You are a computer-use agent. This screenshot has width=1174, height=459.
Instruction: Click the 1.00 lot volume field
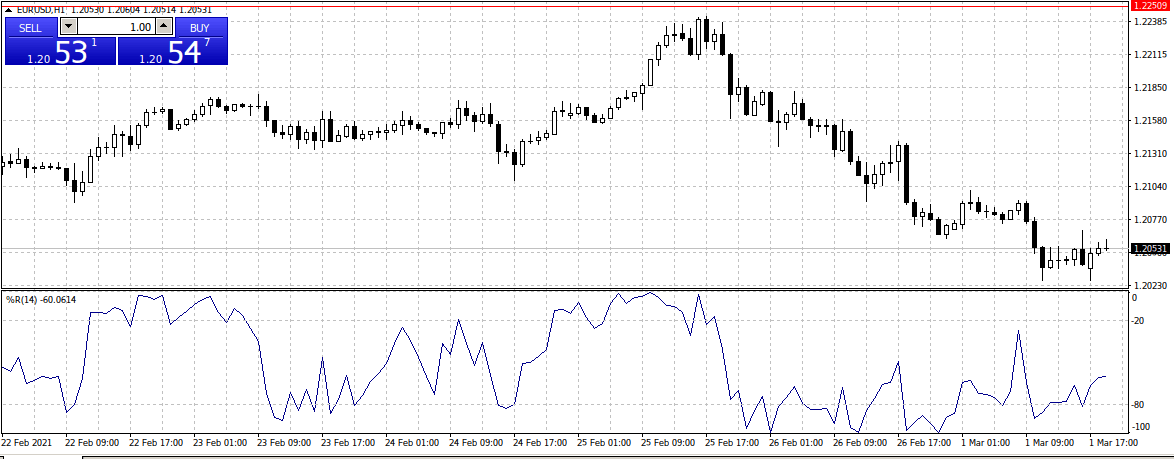tap(116, 27)
